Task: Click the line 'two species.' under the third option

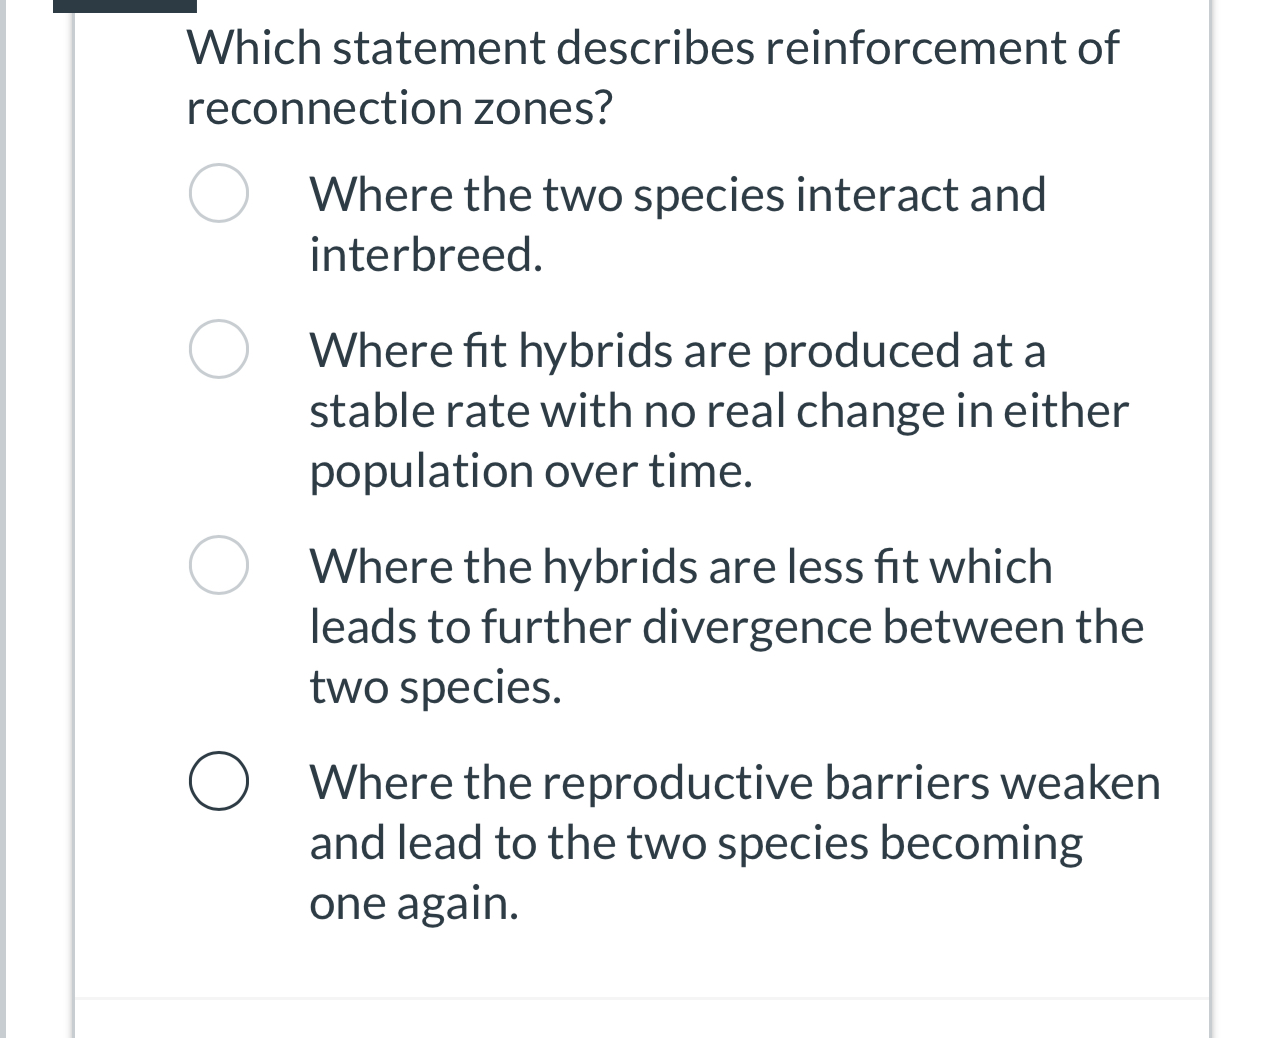Action: pyautogui.click(x=436, y=688)
